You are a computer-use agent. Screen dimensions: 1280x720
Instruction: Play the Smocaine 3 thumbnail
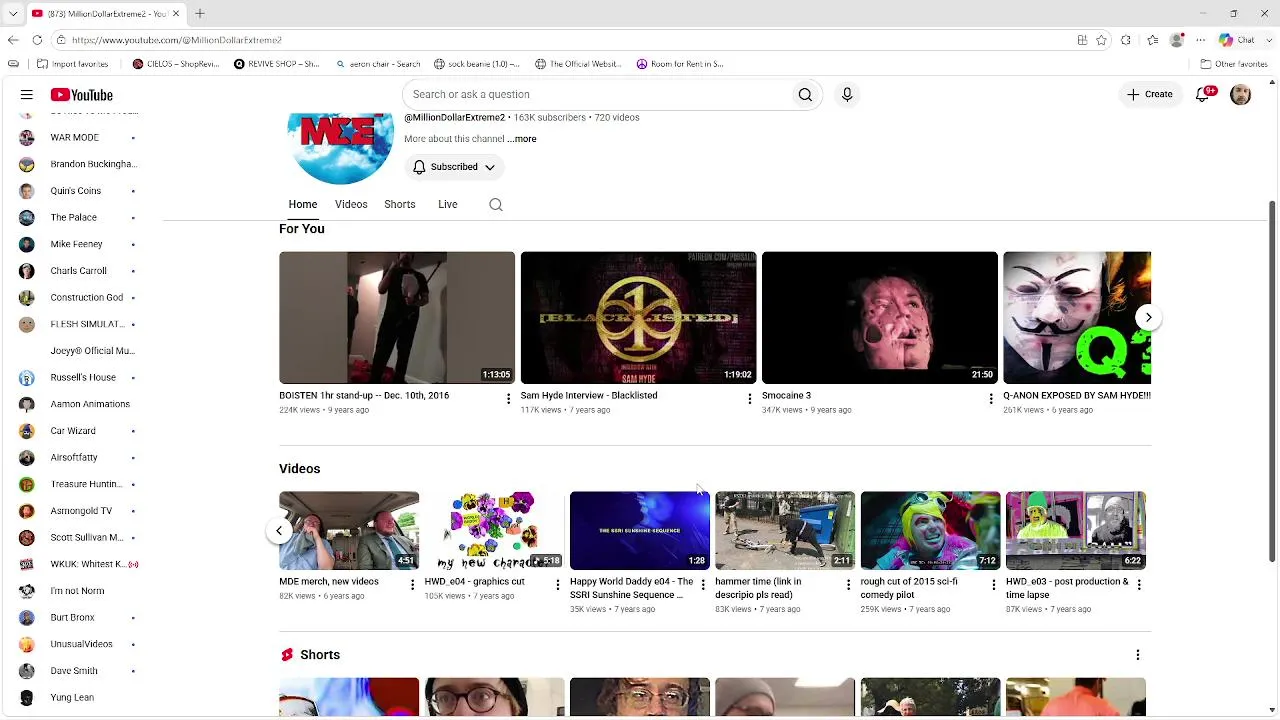(x=880, y=318)
